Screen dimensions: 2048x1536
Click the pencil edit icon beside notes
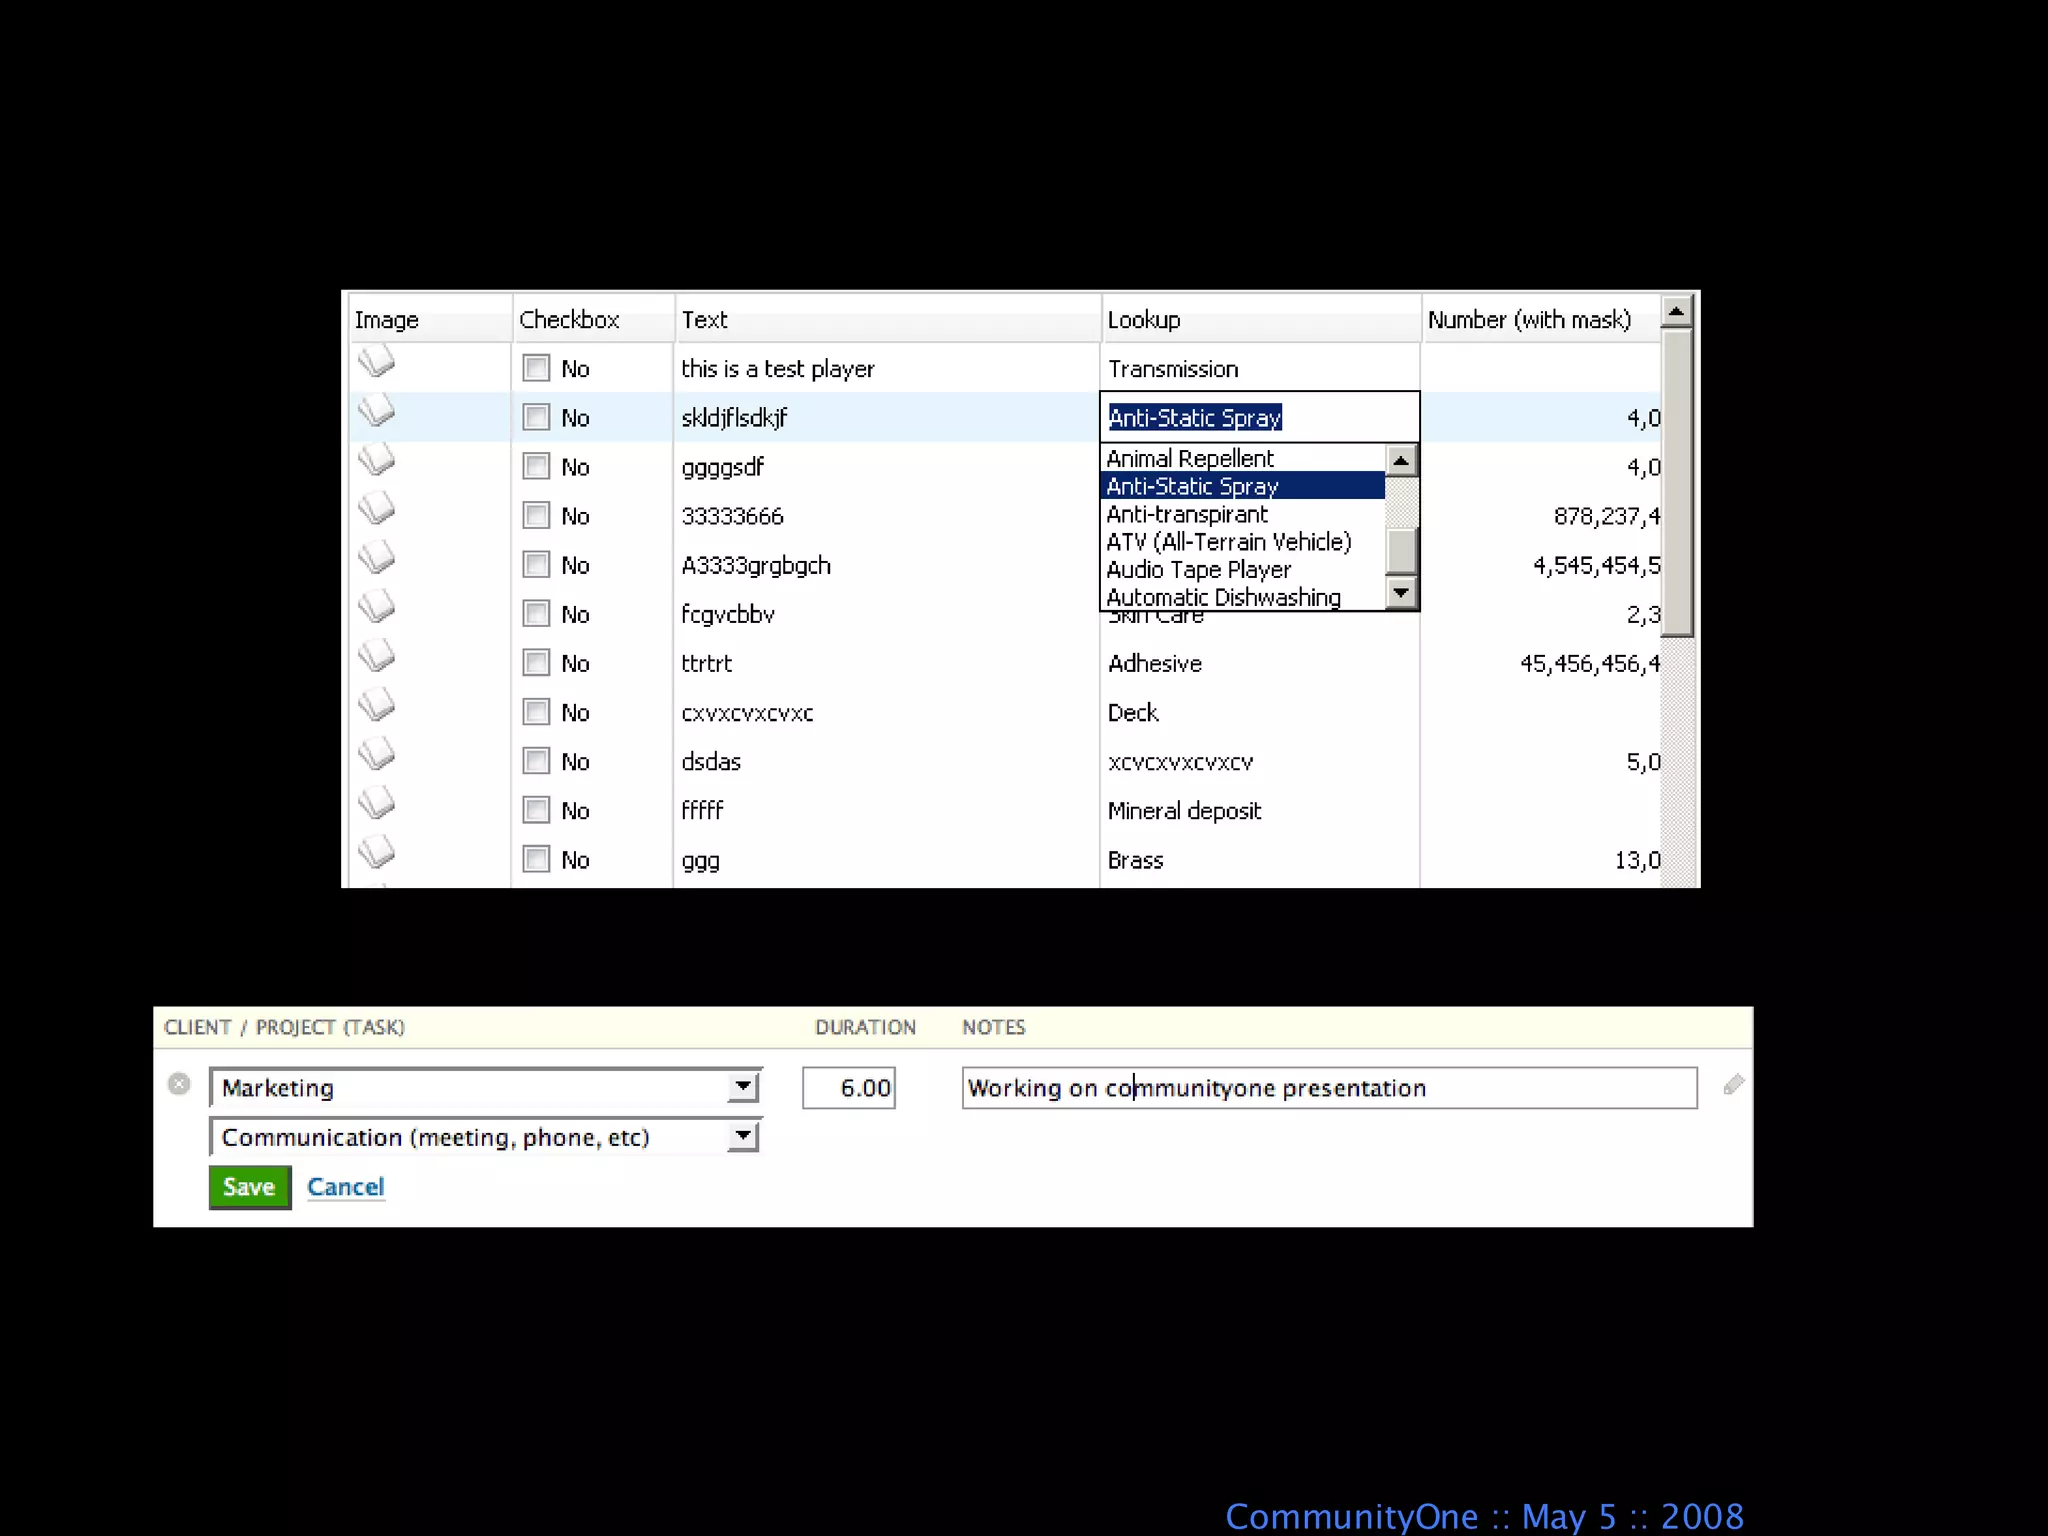(1733, 1085)
